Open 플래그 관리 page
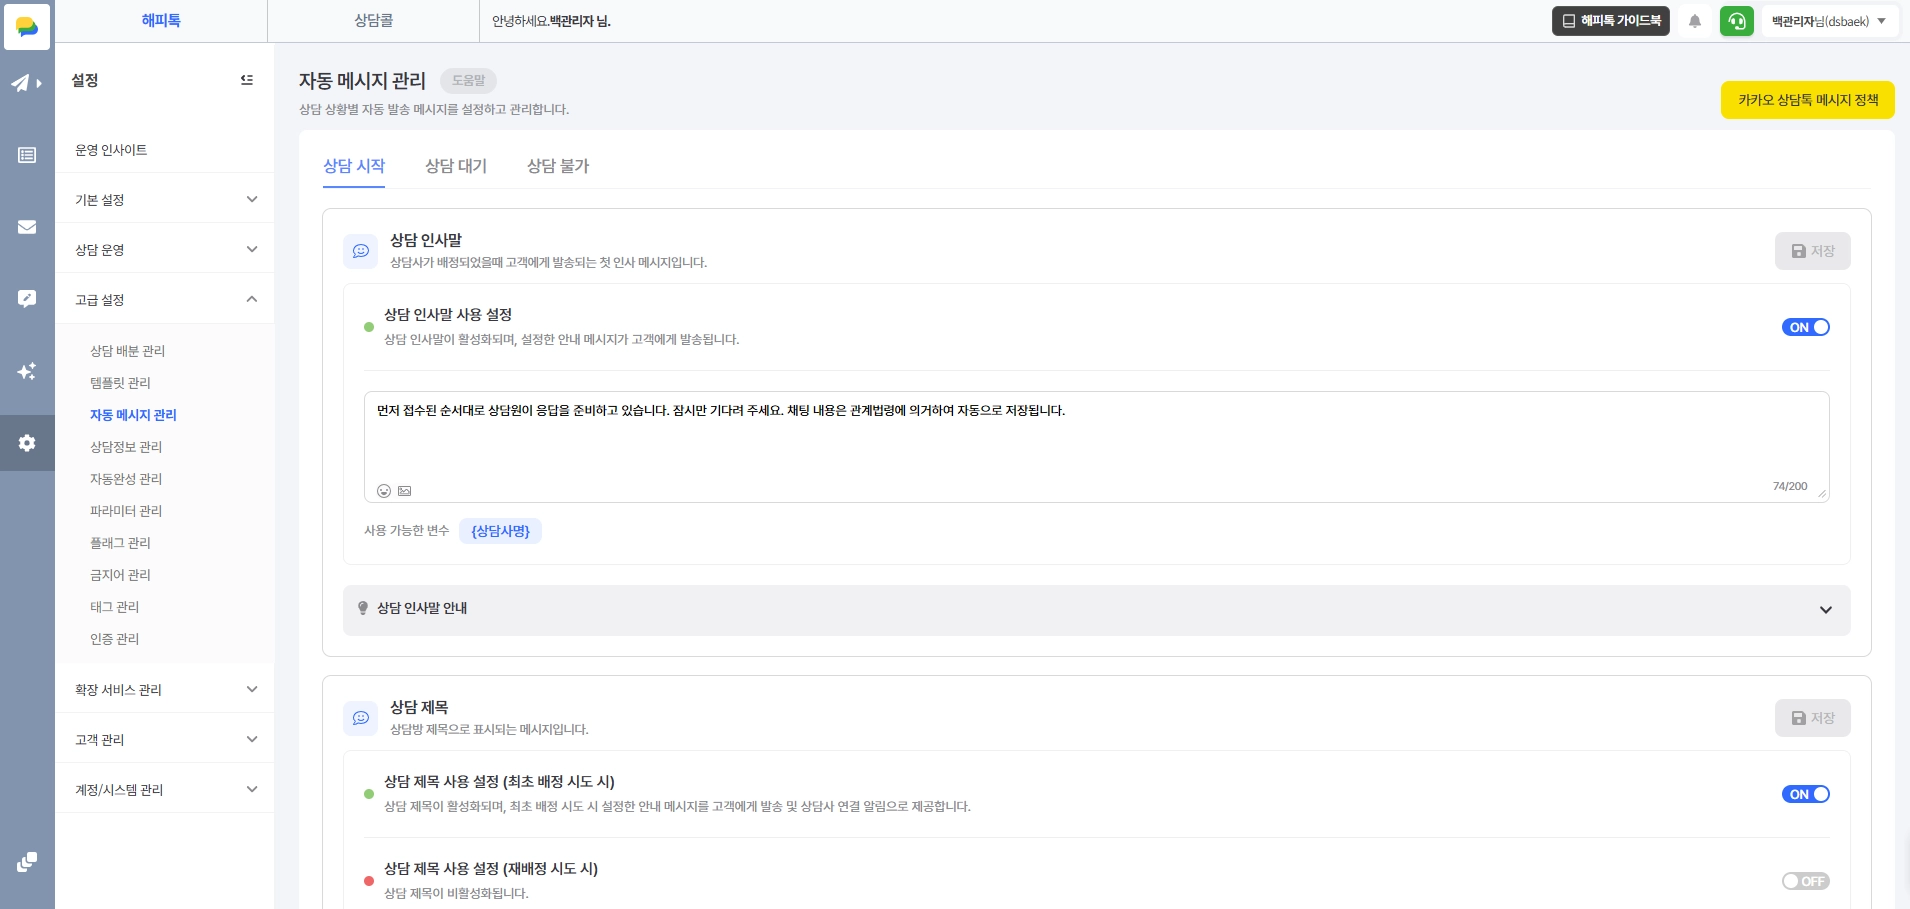1910x909 pixels. (x=120, y=543)
